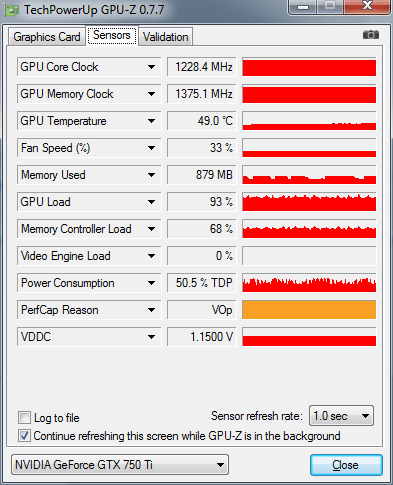
Task: Expand the PerfCap Reason dropdown
Action: point(89,310)
